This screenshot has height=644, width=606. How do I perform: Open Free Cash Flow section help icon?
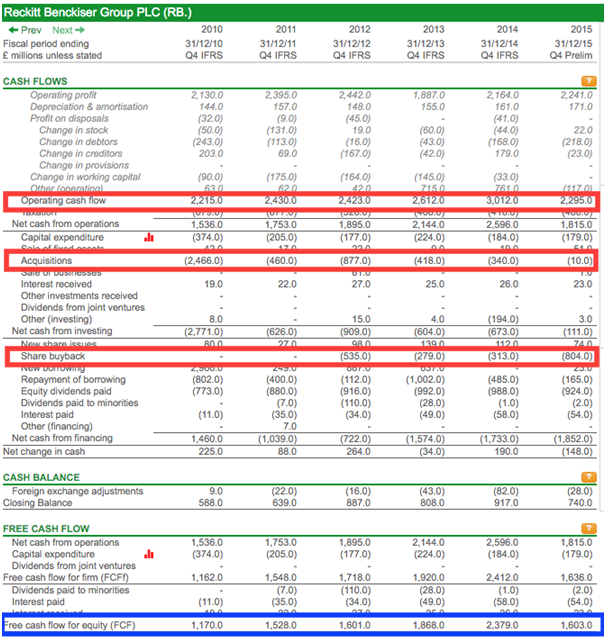[589, 528]
